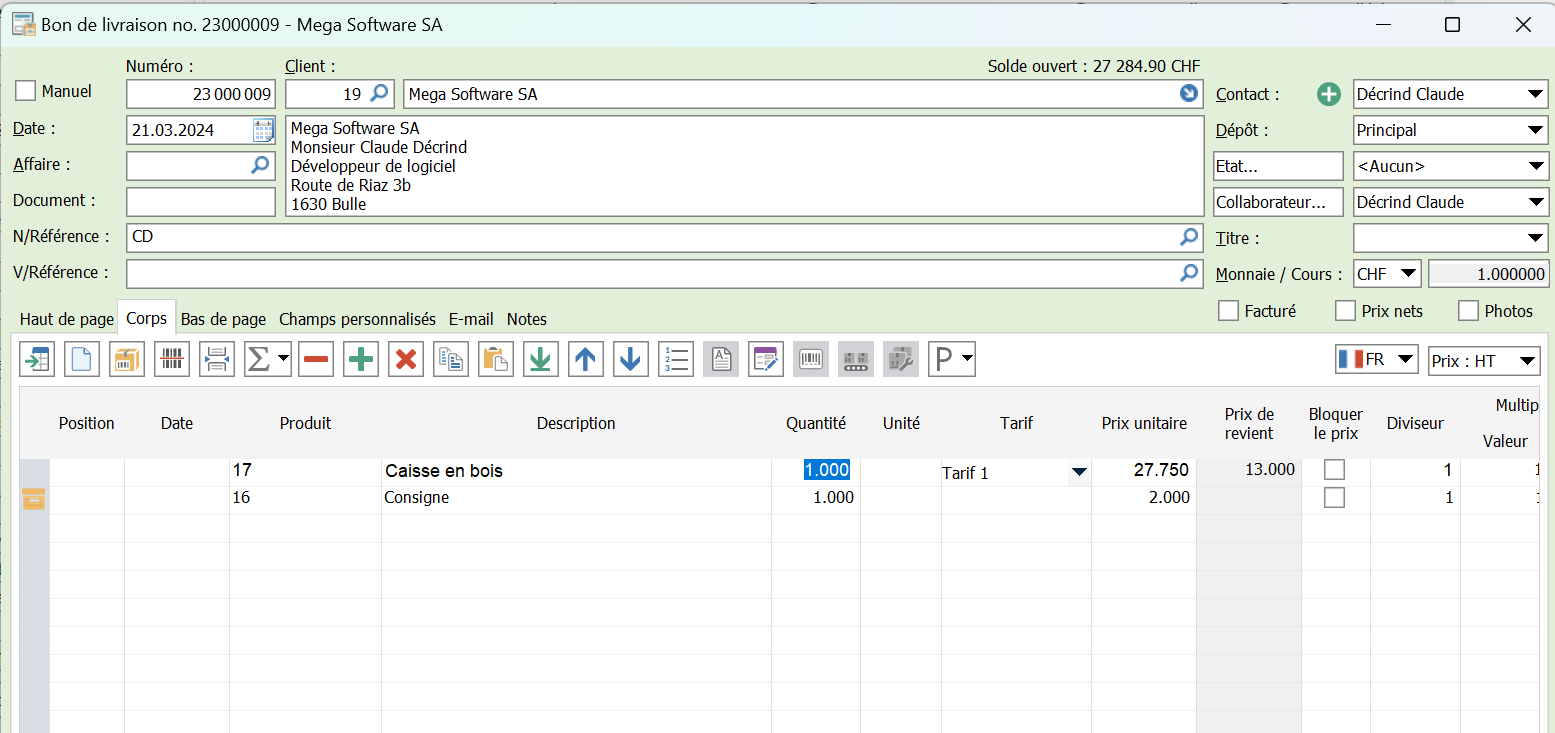Click the magnifier in Affaire field

260,165
